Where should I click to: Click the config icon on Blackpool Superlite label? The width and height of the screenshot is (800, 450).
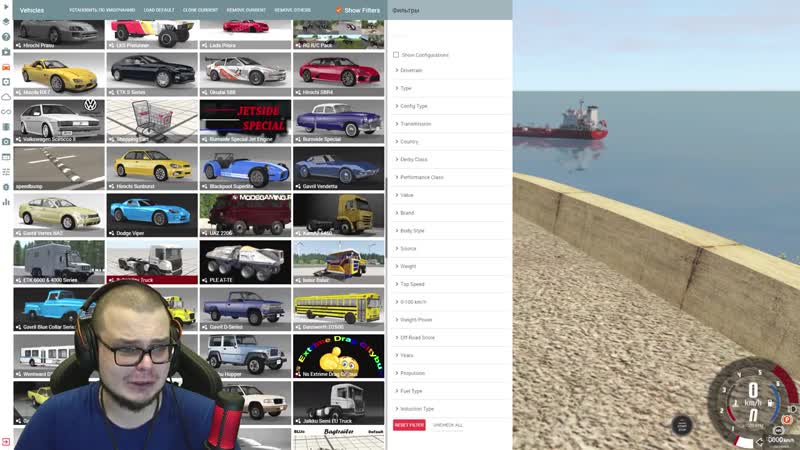tap(205, 186)
